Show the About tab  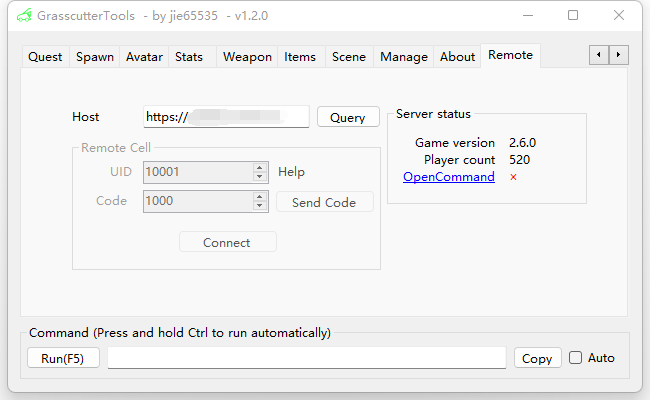point(457,57)
